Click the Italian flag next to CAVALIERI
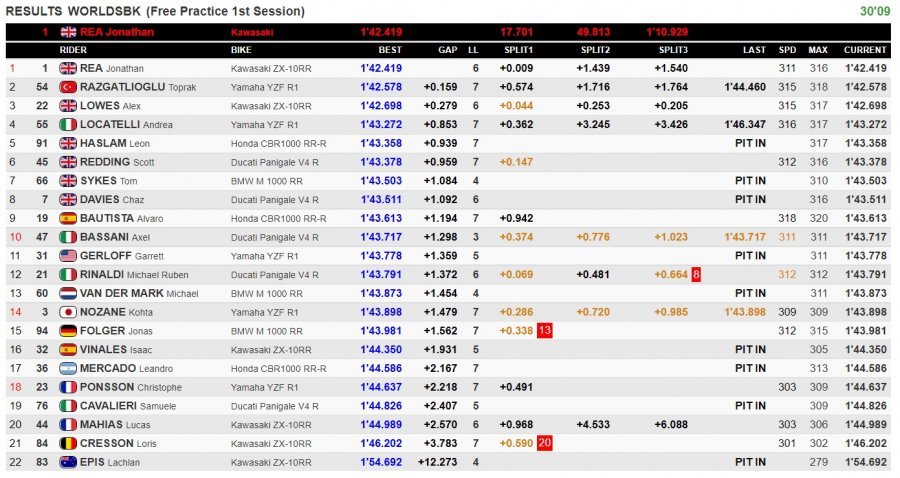Screen dimensions: 900x478 pyautogui.click(x=68, y=406)
